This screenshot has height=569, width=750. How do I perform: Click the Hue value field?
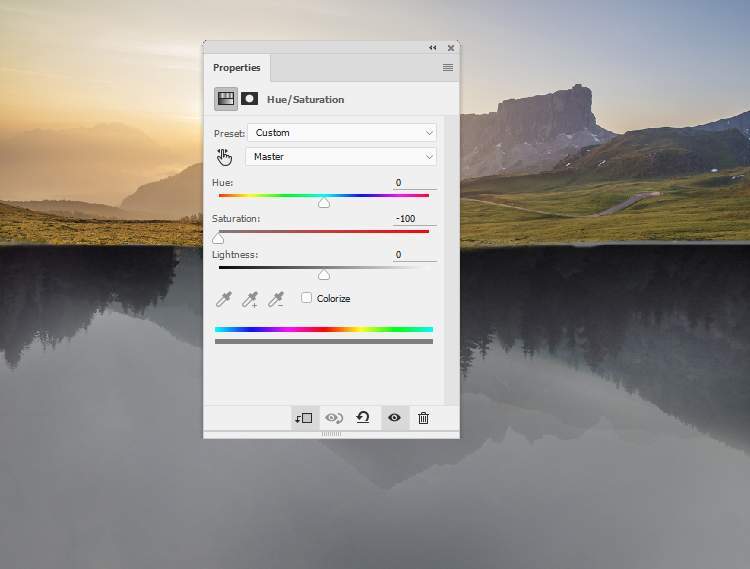(414, 183)
